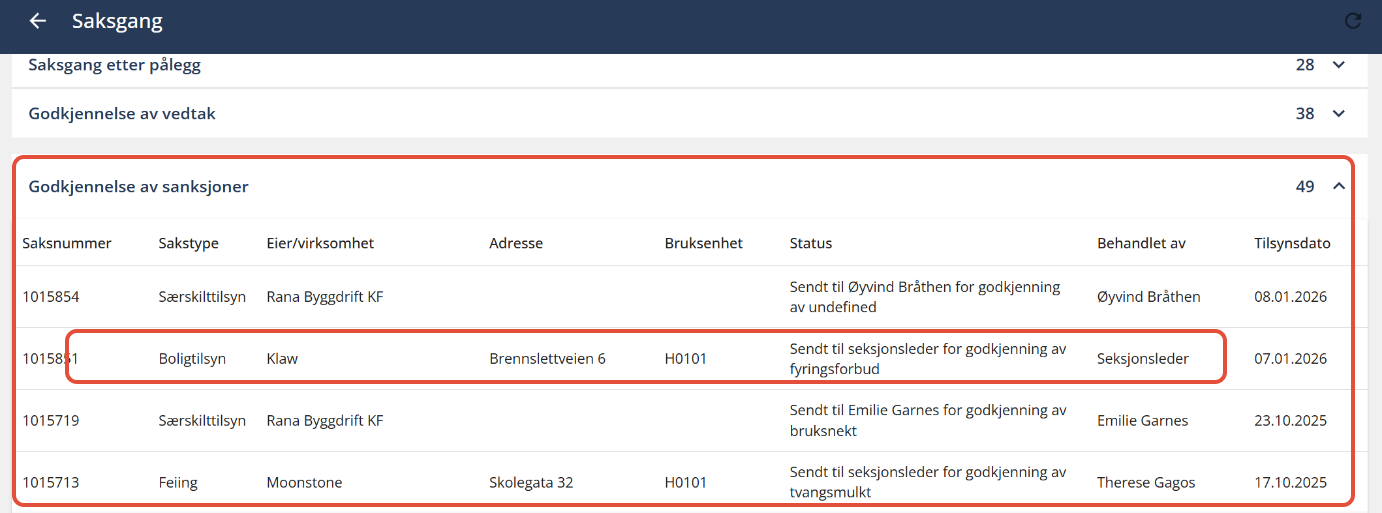Click the count 38 for Godkjennelse av vedtak
Viewport: 1382px width, 513px height.
[1305, 114]
